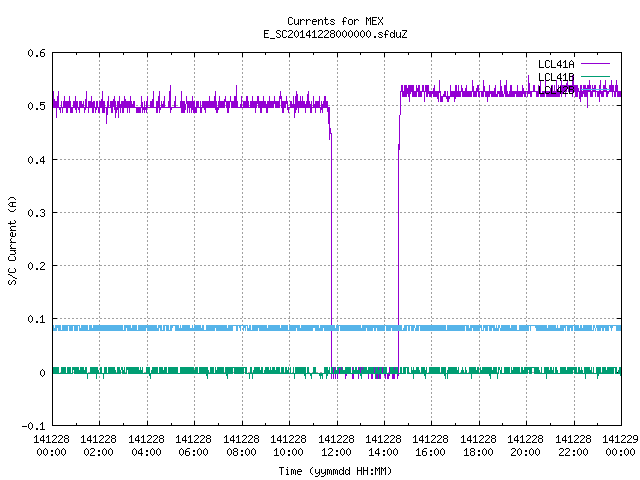The width and height of the screenshot is (640, 480).
Task: Click the 0.6 y-axis tick label
Action: click(36, 53)
